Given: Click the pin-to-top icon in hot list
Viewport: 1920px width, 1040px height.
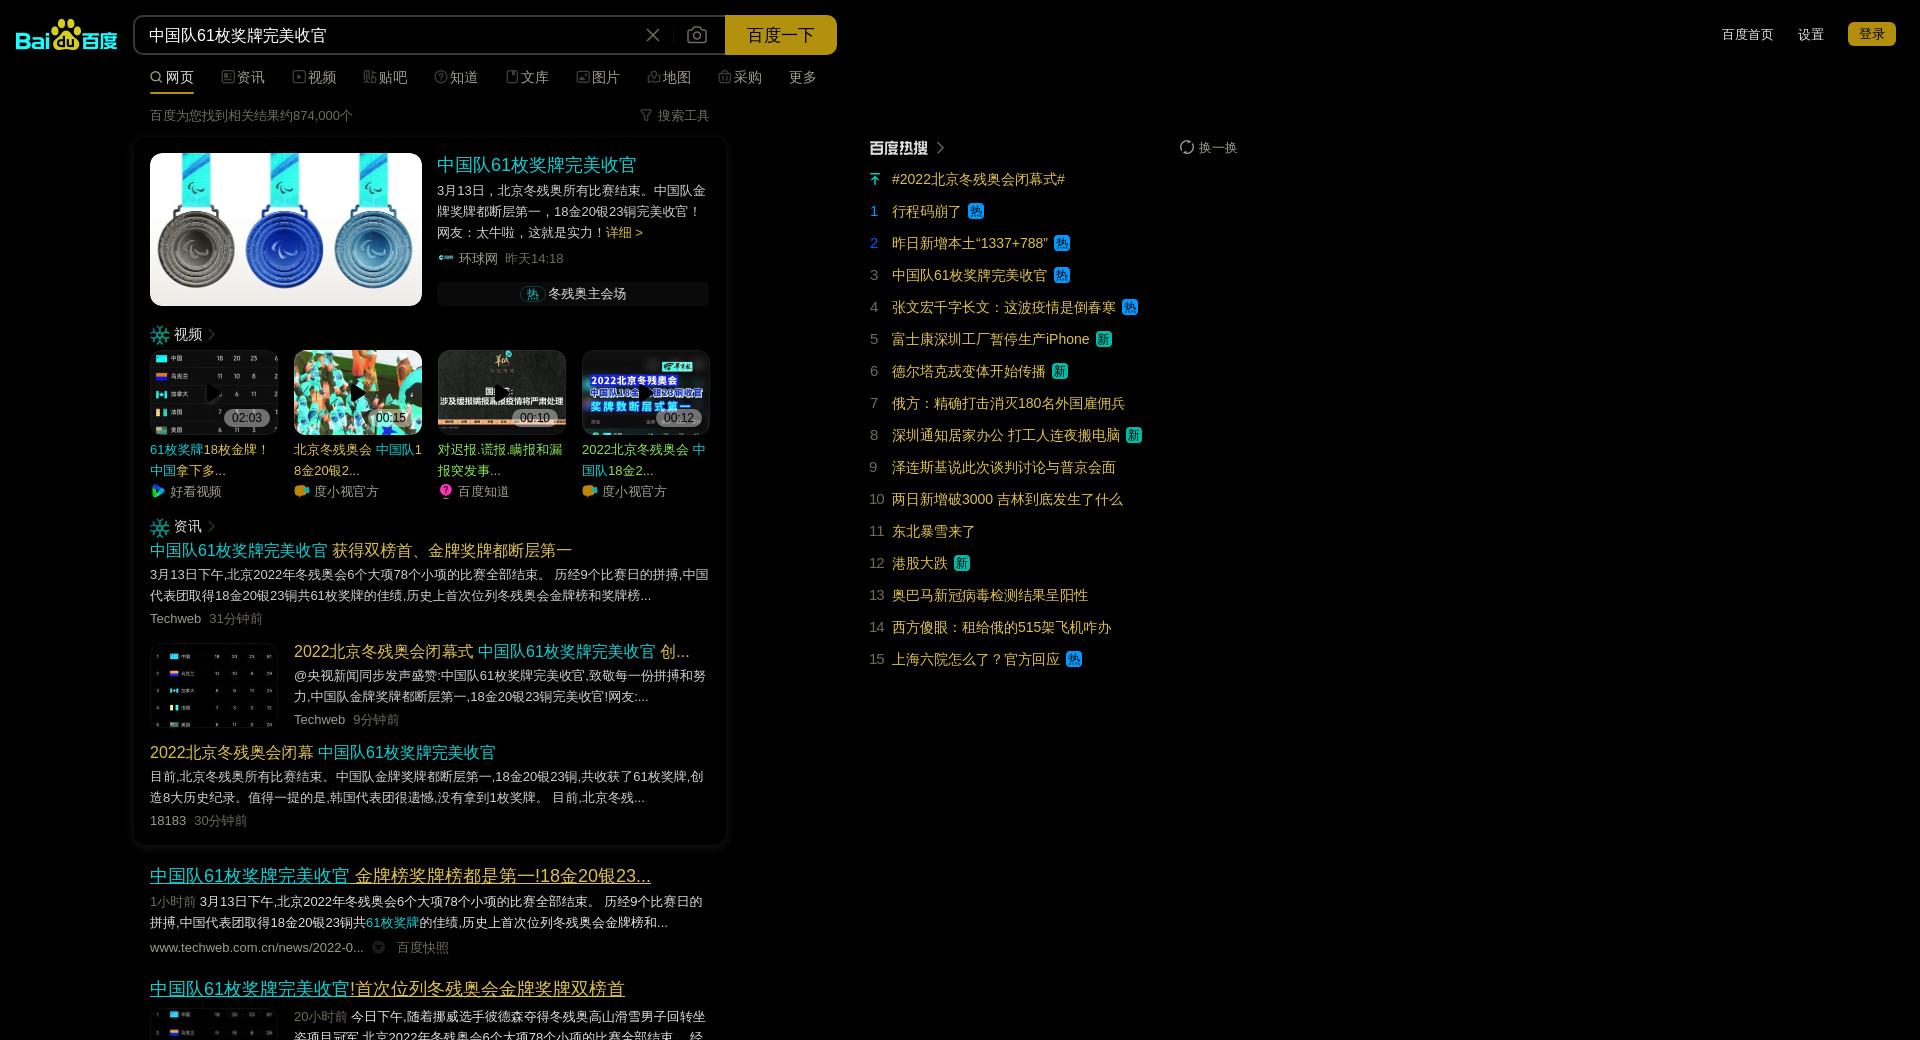Looking at the screenshot, I should 875,179.
